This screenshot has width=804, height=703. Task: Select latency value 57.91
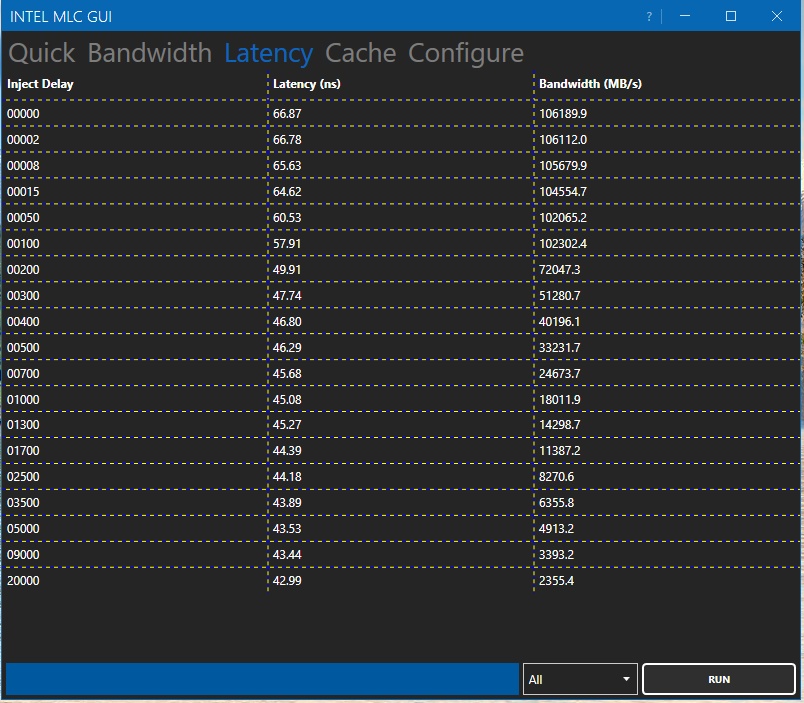click(287, 244)
